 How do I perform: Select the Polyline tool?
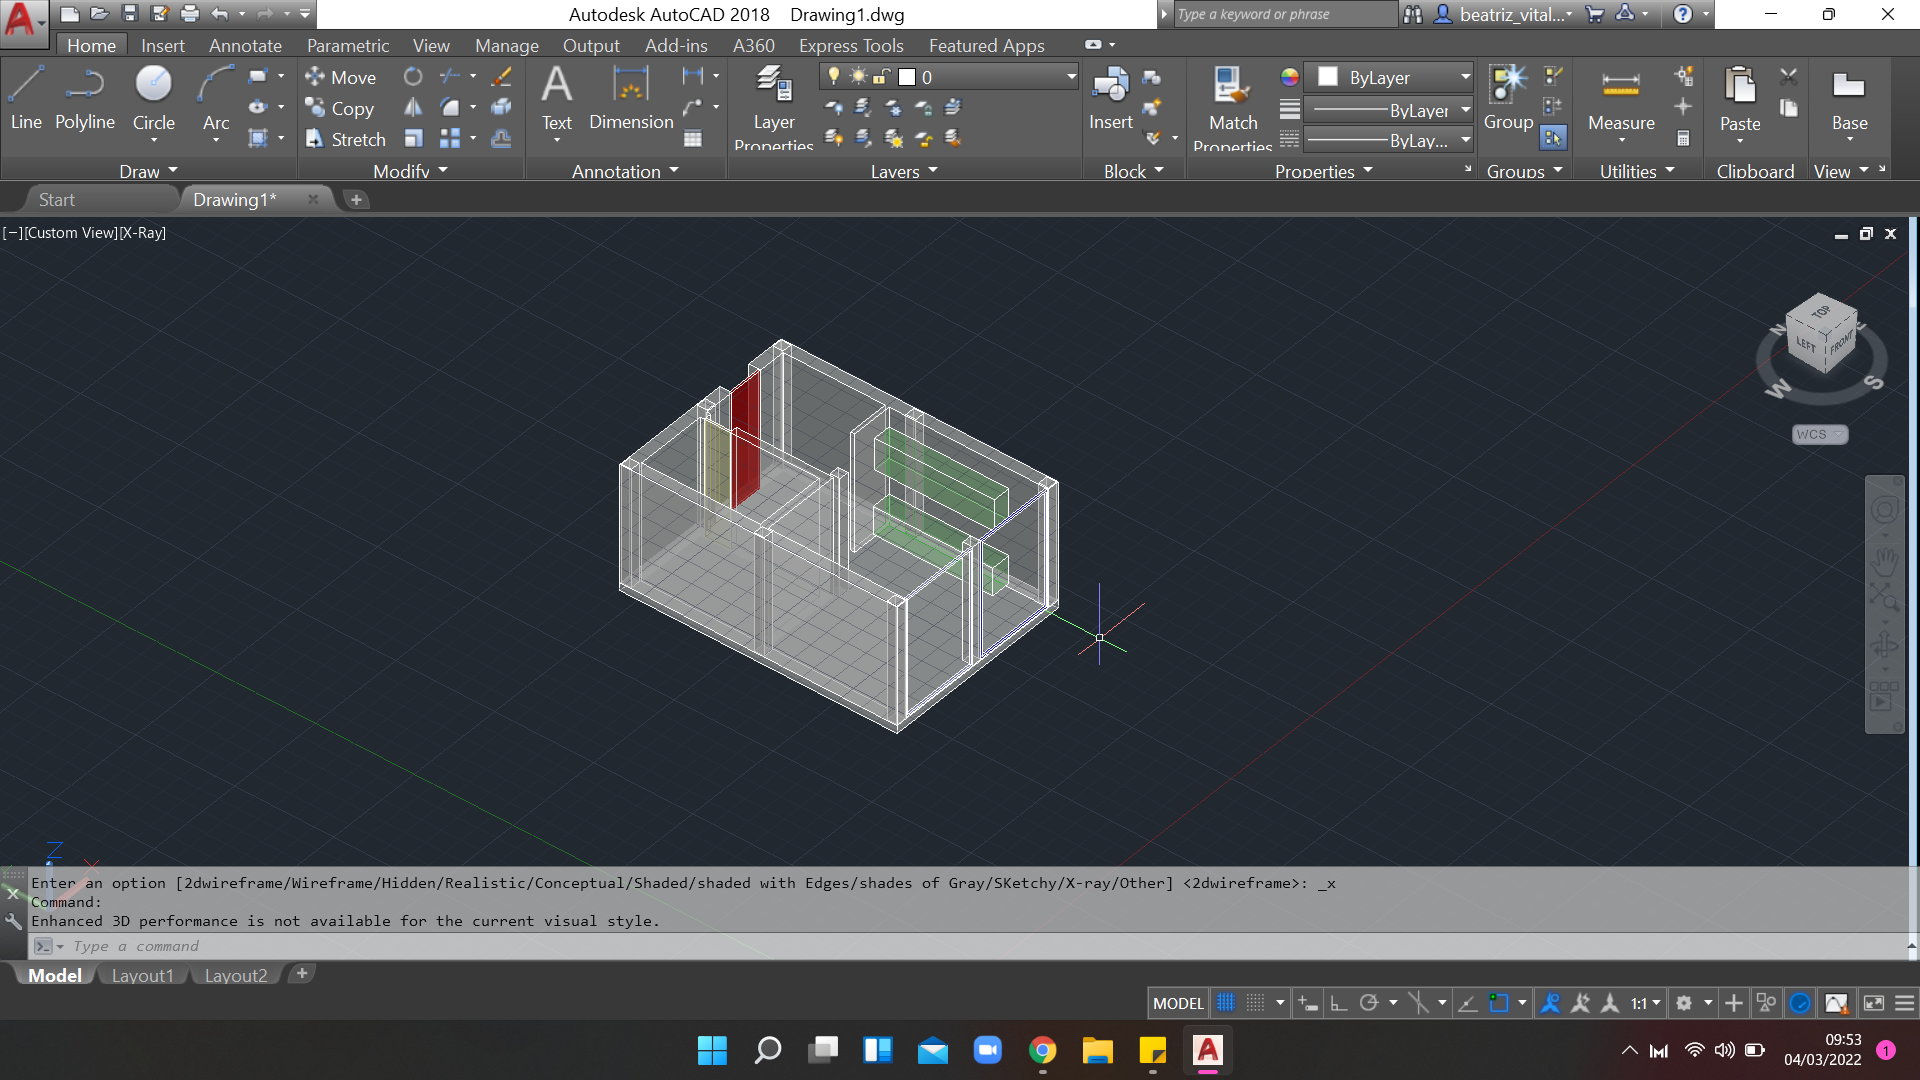[x=85, y=98]
